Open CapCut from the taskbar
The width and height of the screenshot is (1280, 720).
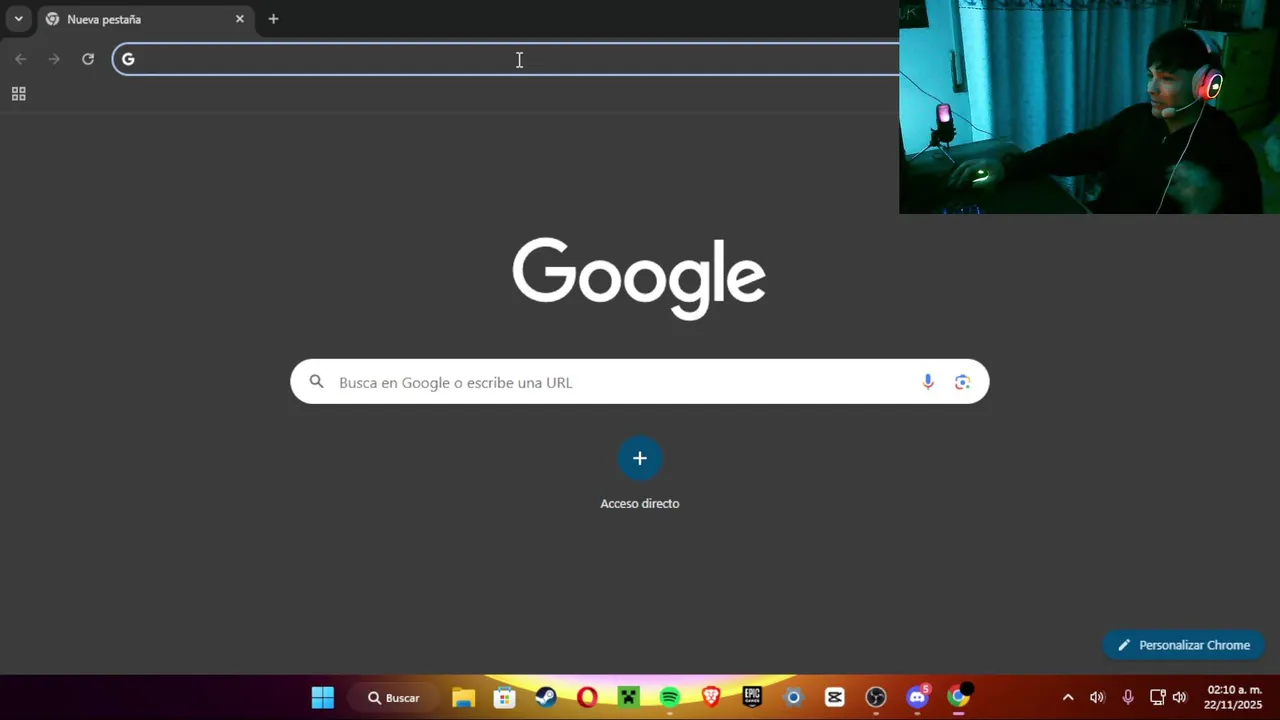coord(835,697)
